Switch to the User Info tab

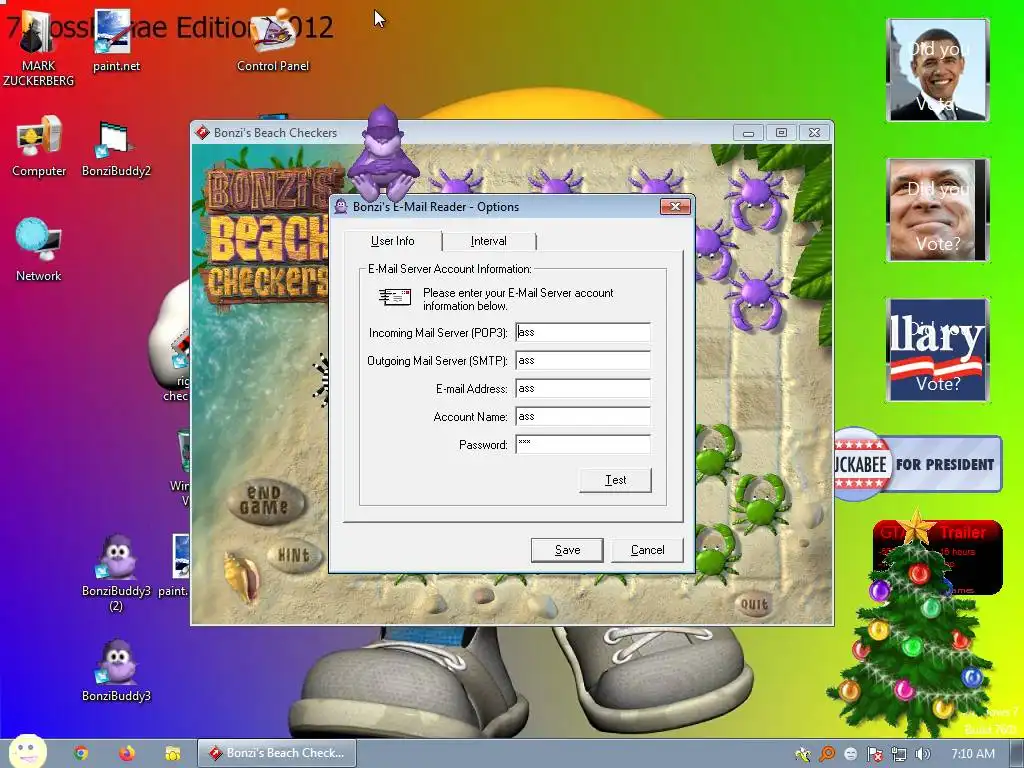(392, 241)
